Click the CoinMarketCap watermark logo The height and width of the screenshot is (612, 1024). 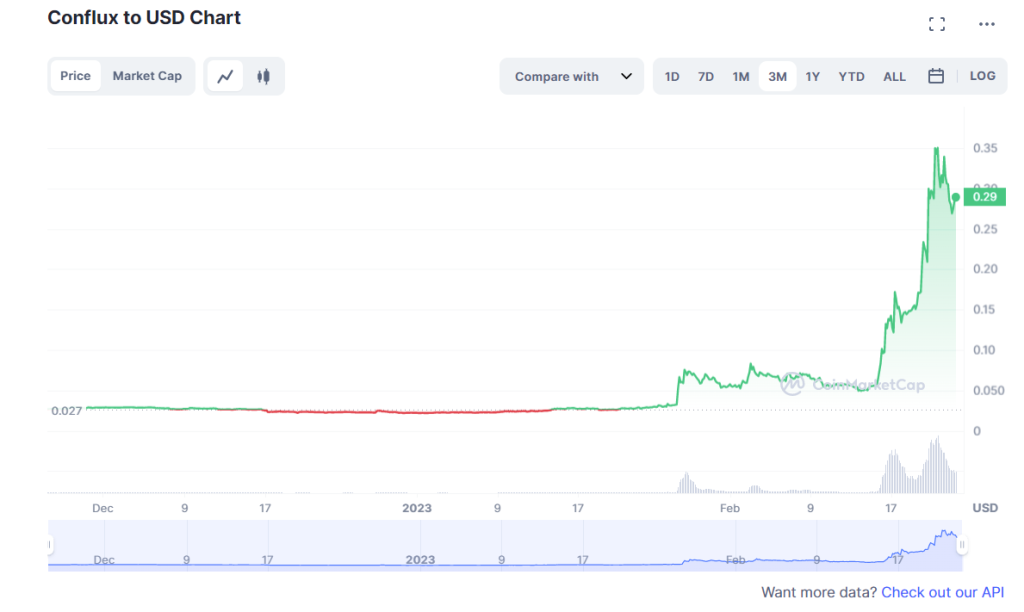point(792,383)
